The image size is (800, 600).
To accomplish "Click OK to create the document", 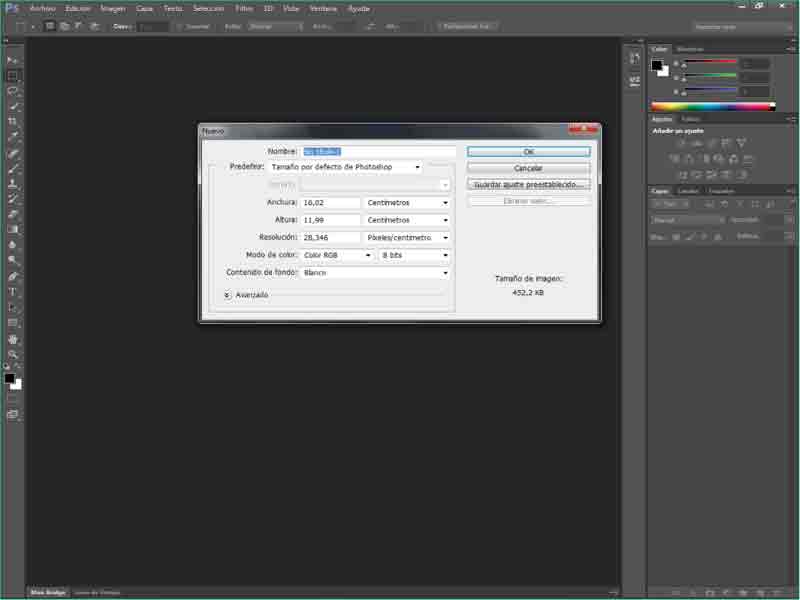I will [x=528, y=152].
